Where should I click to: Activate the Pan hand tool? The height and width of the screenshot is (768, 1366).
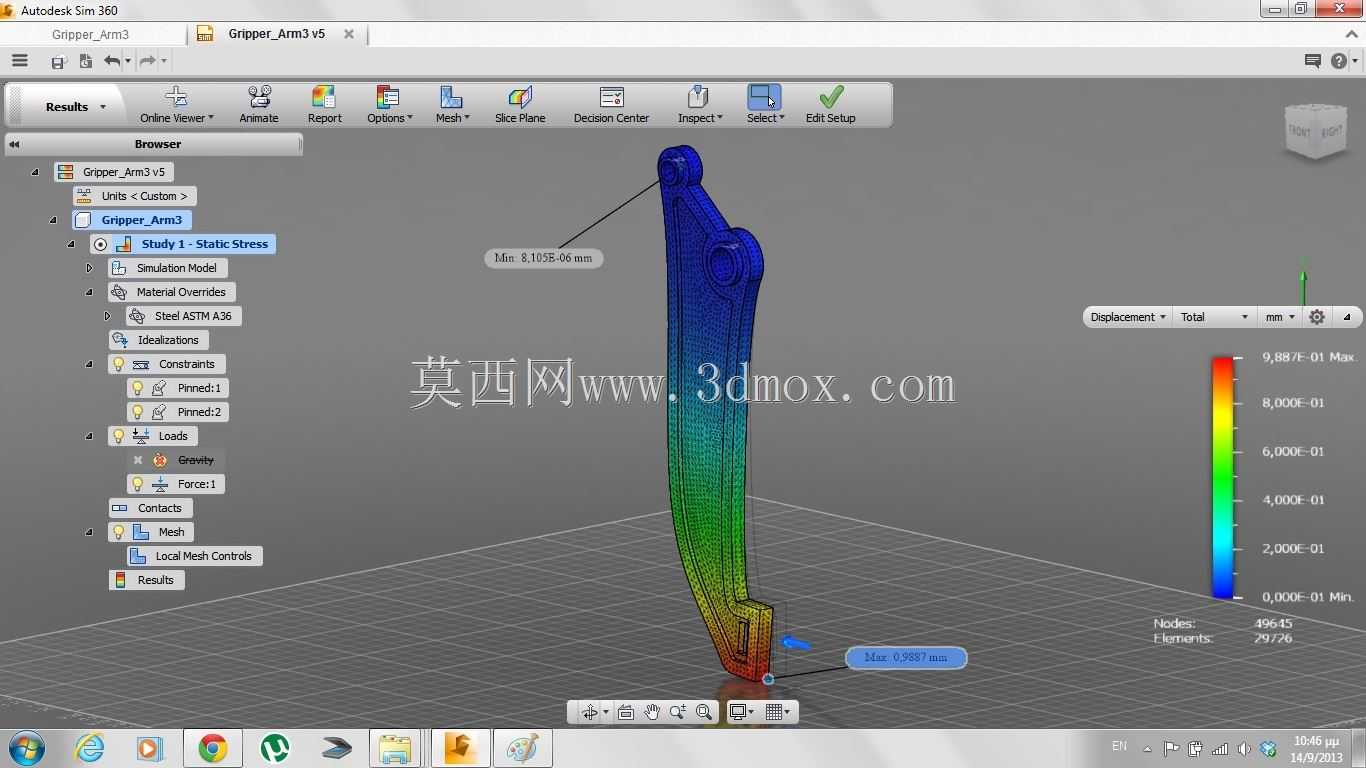coord(652,712)
